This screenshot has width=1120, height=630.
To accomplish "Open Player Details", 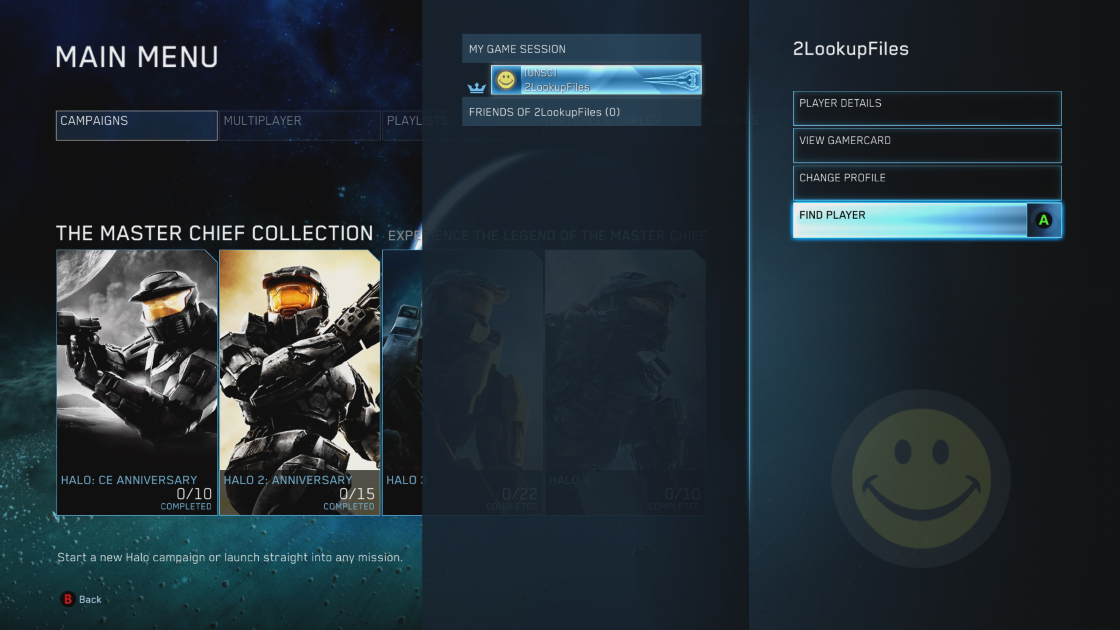I will (x=927, y=109).
